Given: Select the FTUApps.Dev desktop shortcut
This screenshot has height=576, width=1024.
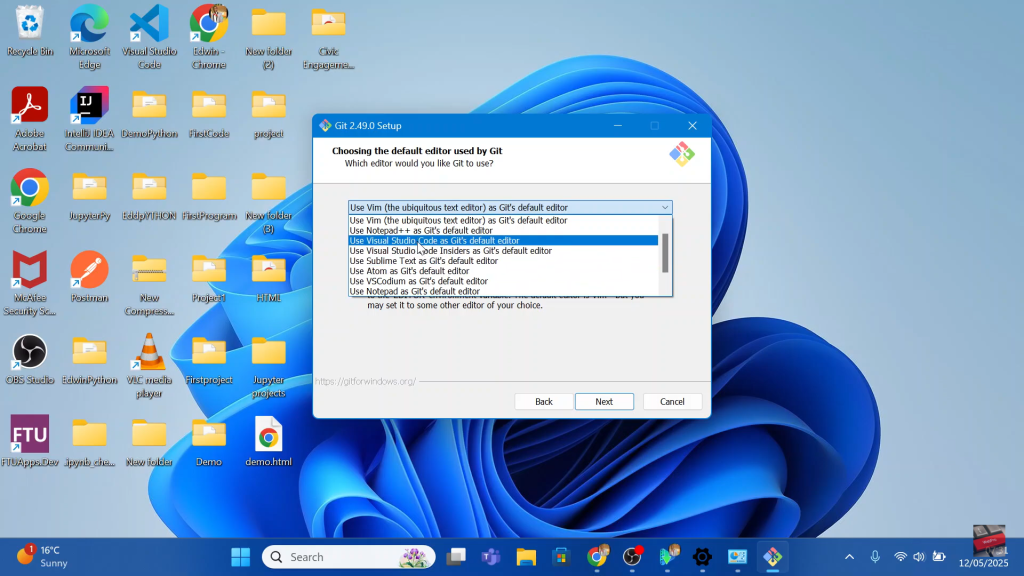Looking at the screenshot, I should (29, 441).
